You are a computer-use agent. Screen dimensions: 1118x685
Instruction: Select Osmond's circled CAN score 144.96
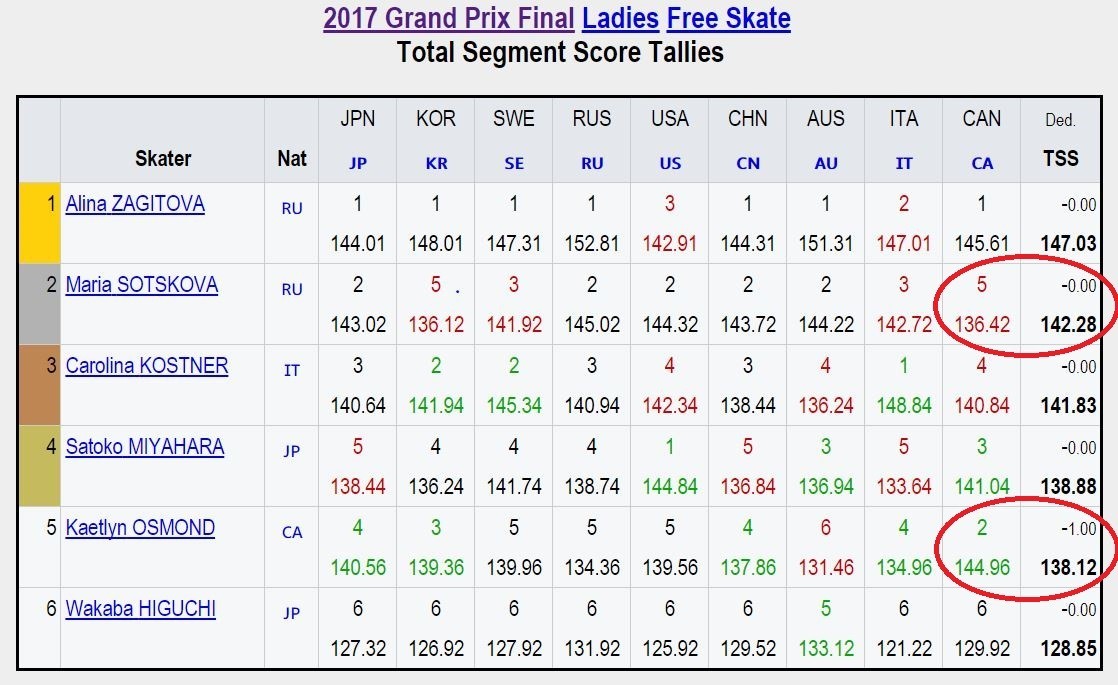[982, 567]
